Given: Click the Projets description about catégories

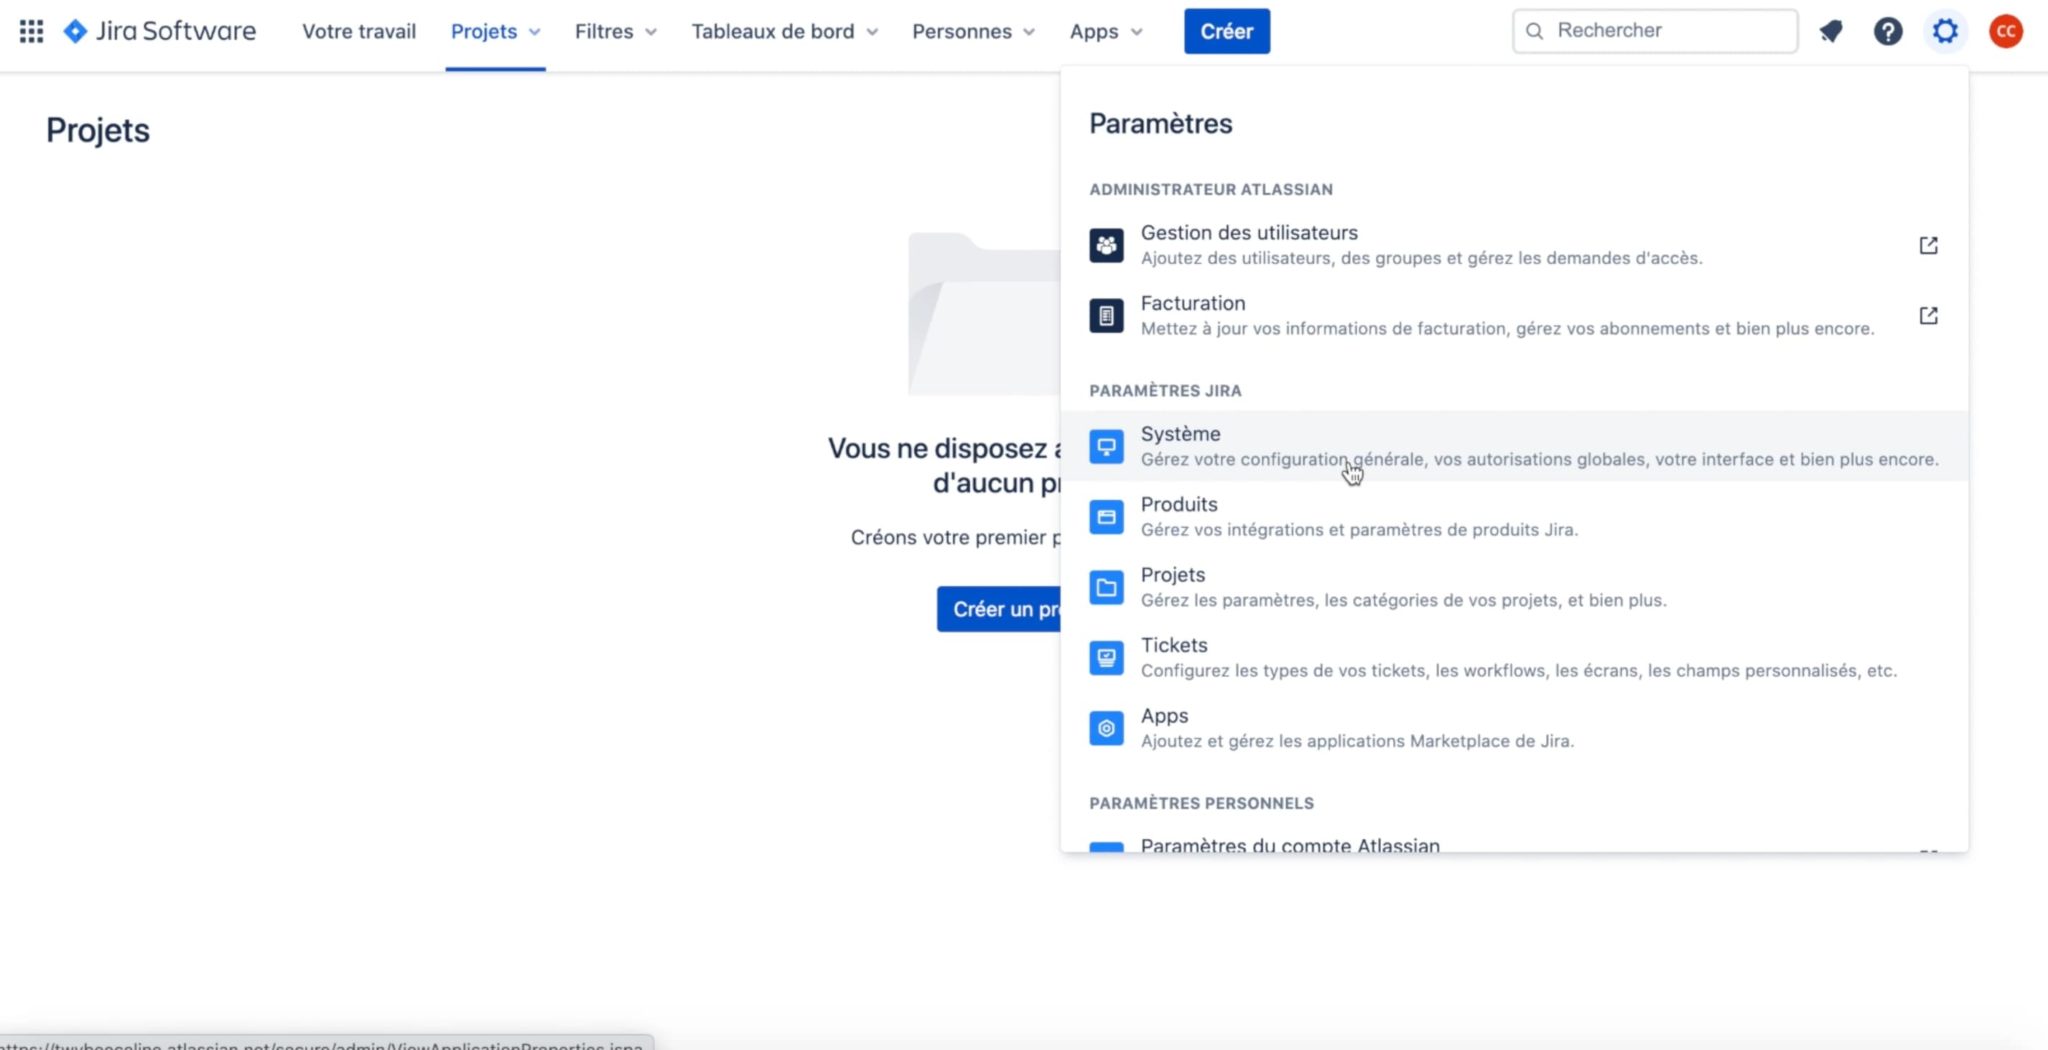Looking at the screenshot, I should 1403,600.
